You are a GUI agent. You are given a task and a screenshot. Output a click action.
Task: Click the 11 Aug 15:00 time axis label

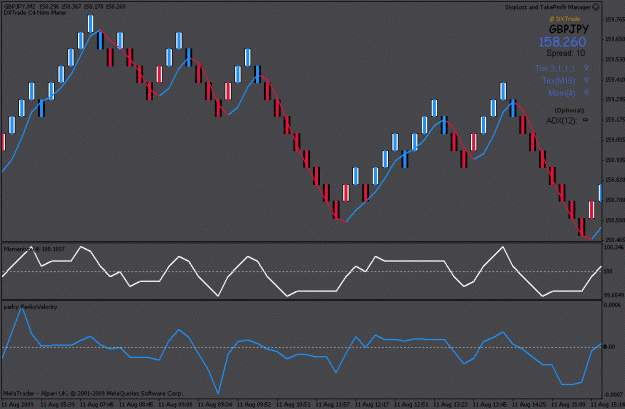point(569,405)
